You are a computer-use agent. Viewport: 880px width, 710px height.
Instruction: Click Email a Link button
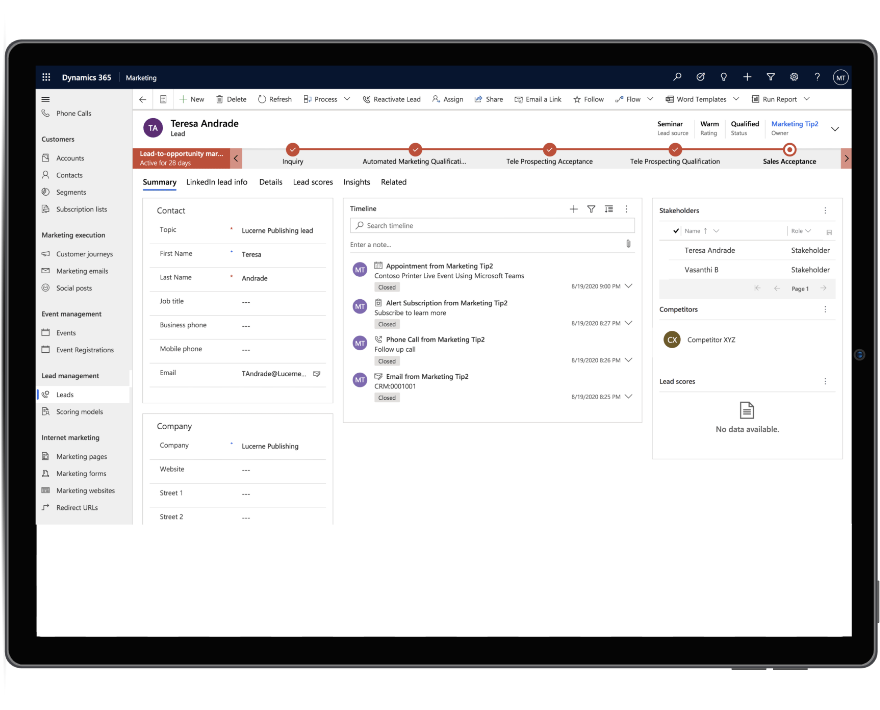pyautogui.click(x=538, y=99)
